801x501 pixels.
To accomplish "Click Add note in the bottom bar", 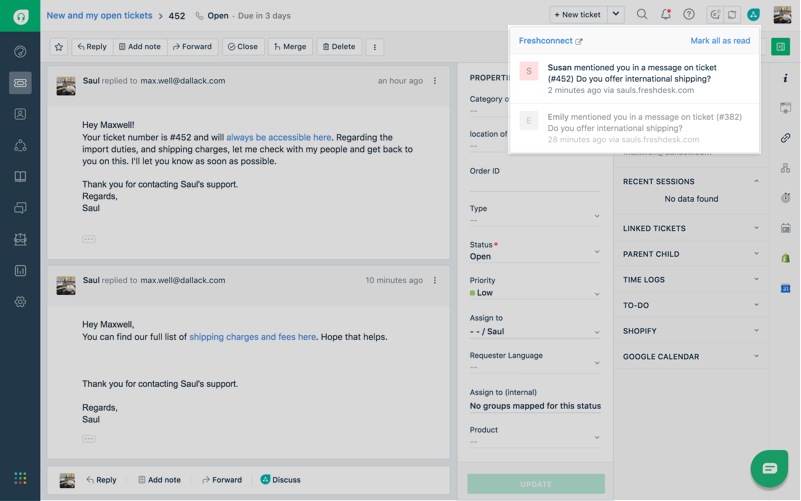I will click(x=159, y=480).
